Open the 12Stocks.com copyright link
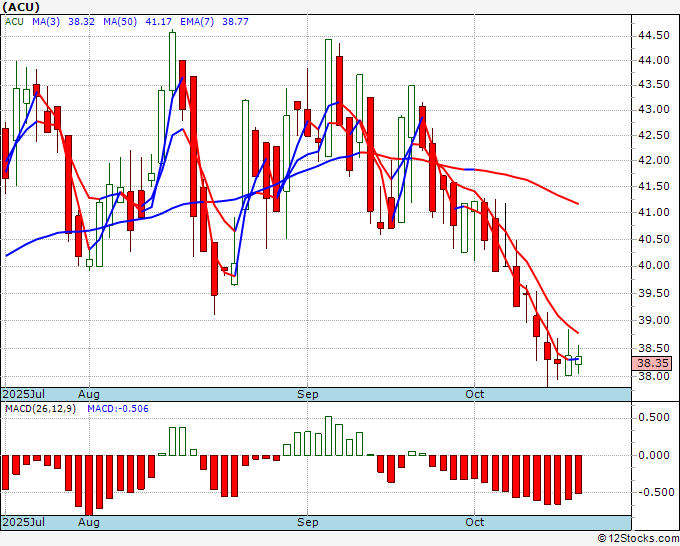Screen dimensions: 680x546 638,538
